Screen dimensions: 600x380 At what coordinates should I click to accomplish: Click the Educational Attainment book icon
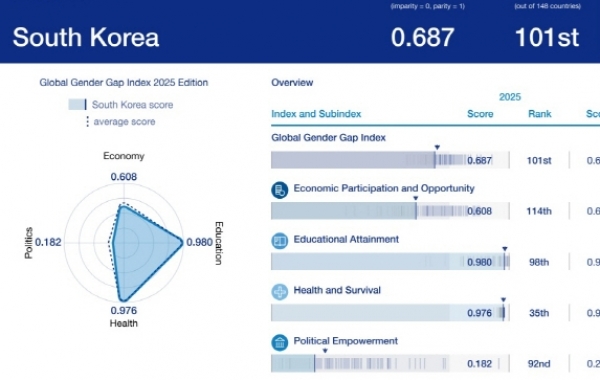pyautogui.click(x=280, y=241)
